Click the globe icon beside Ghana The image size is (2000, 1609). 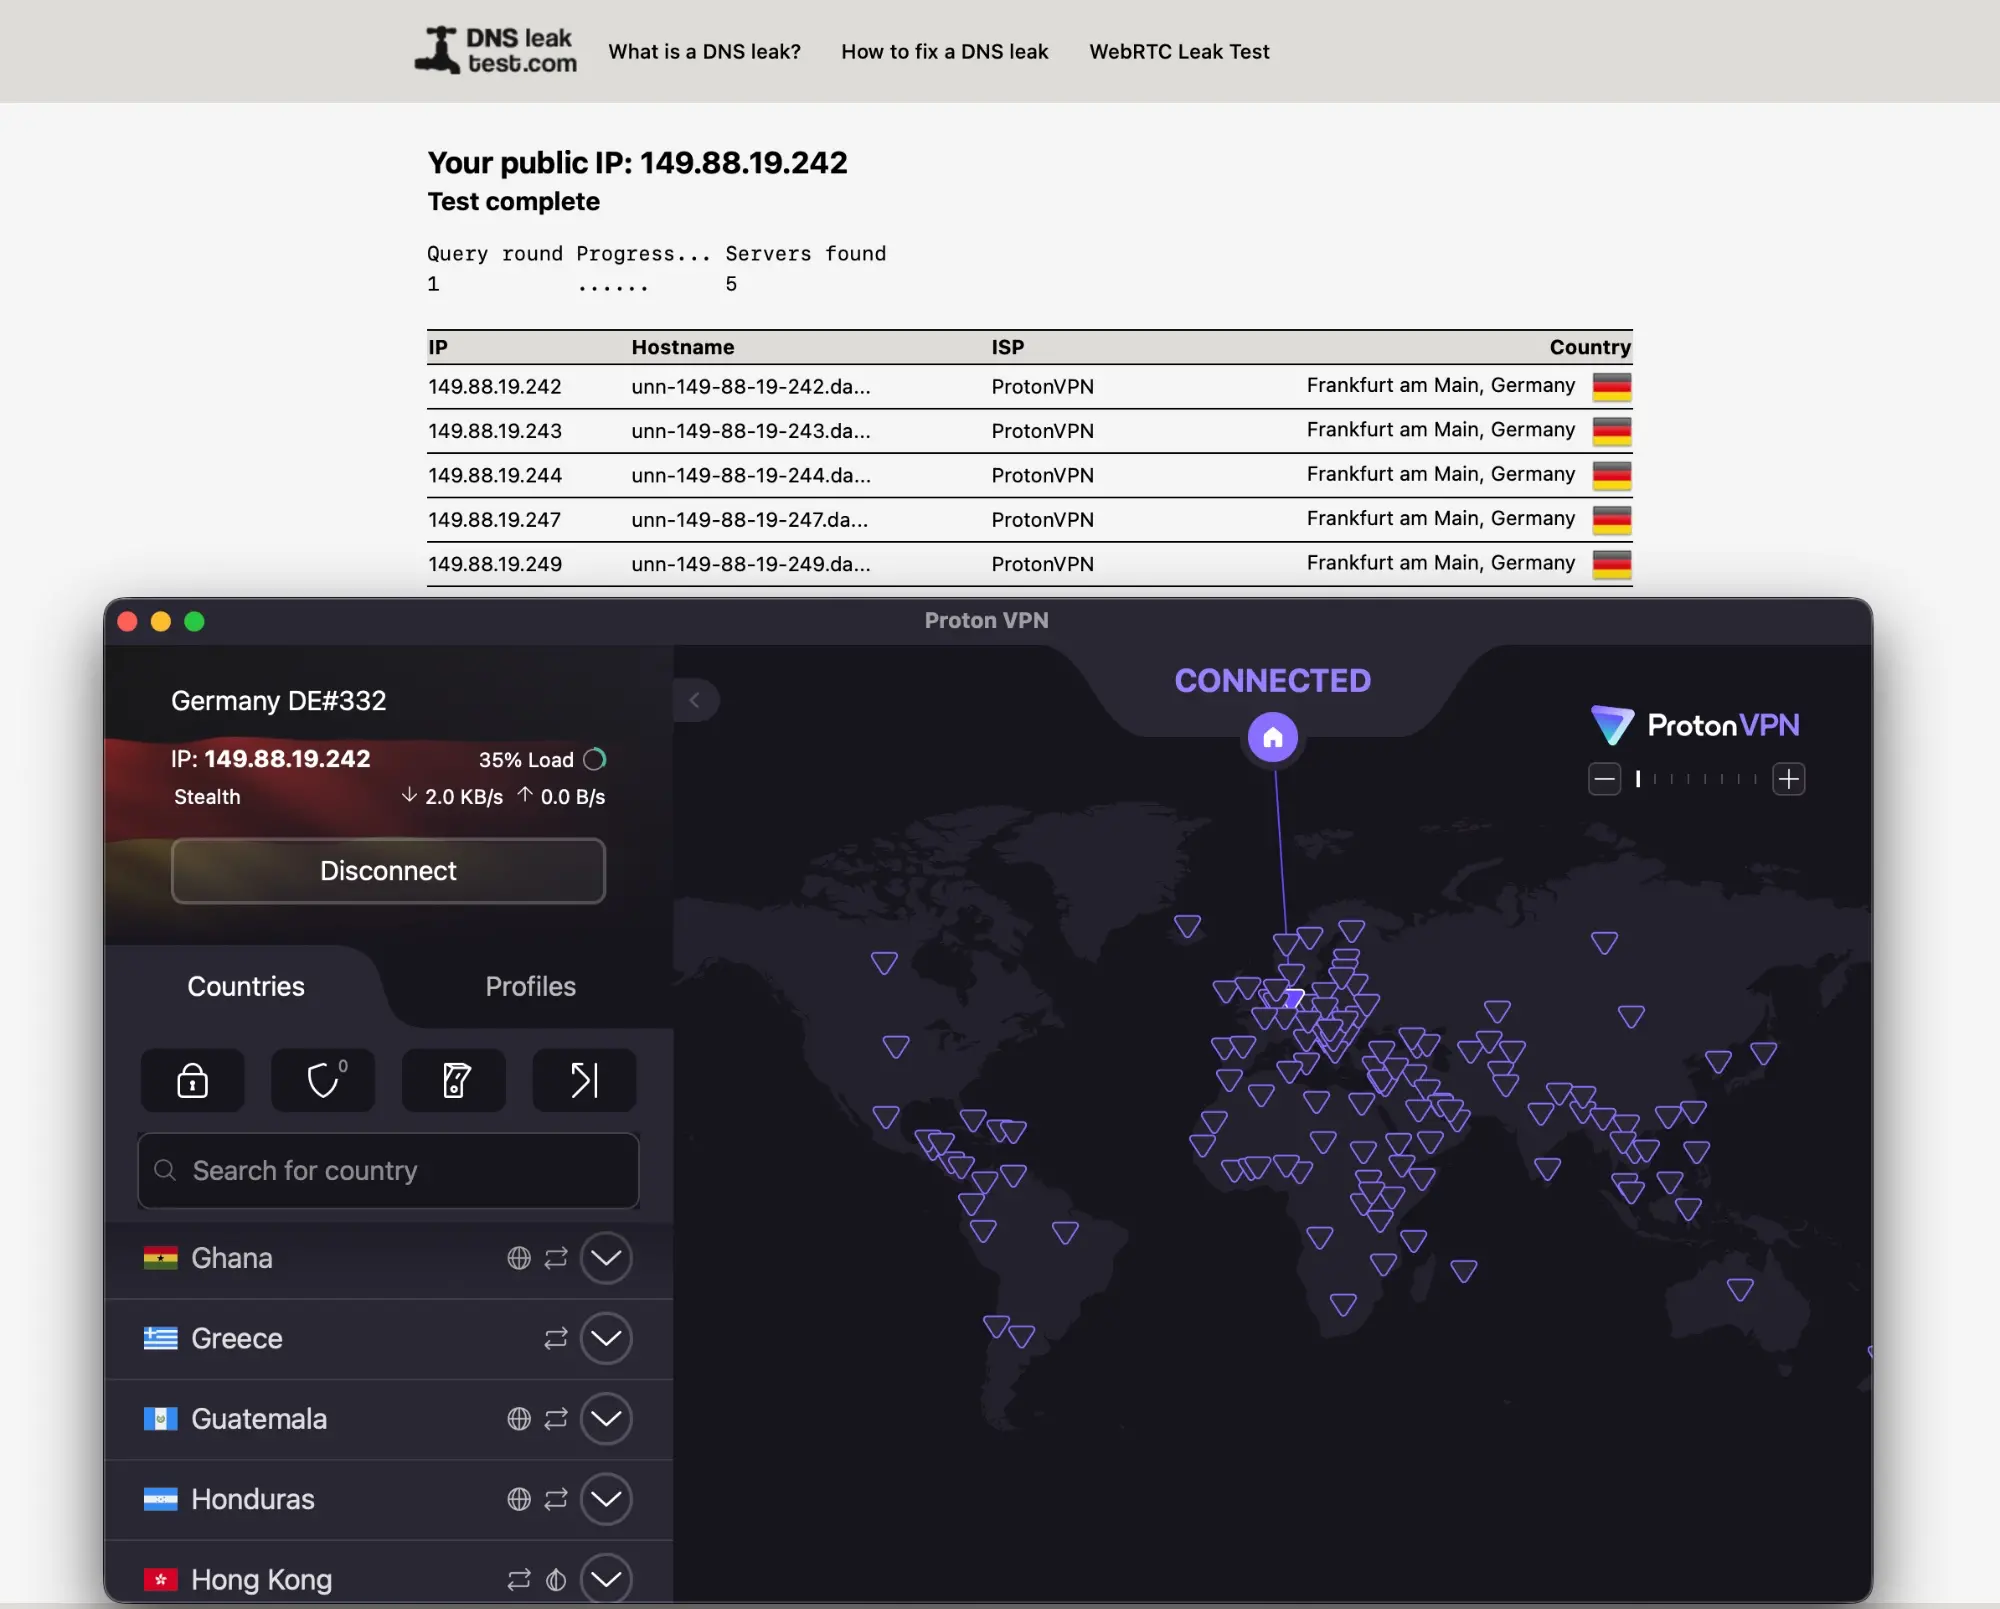pyautogui.click(x=518, y=1259)
